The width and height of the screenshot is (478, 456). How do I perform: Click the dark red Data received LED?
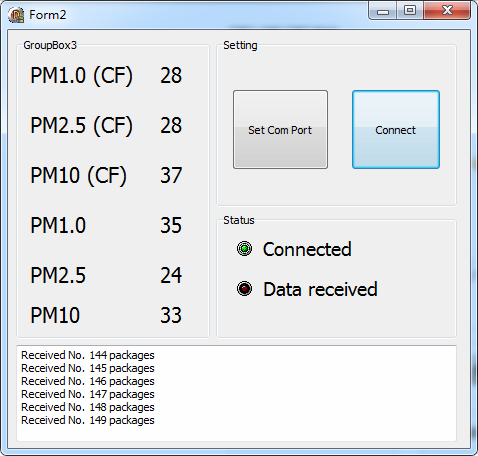point(244,288)
